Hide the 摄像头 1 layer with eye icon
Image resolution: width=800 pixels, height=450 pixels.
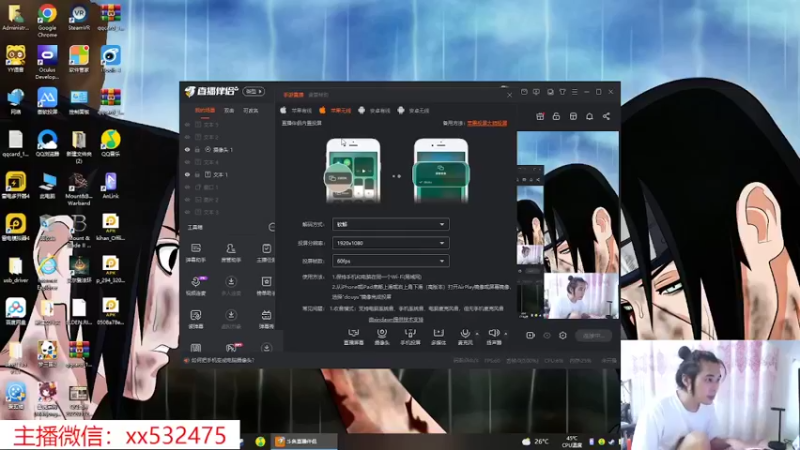(x=187, y=149)
